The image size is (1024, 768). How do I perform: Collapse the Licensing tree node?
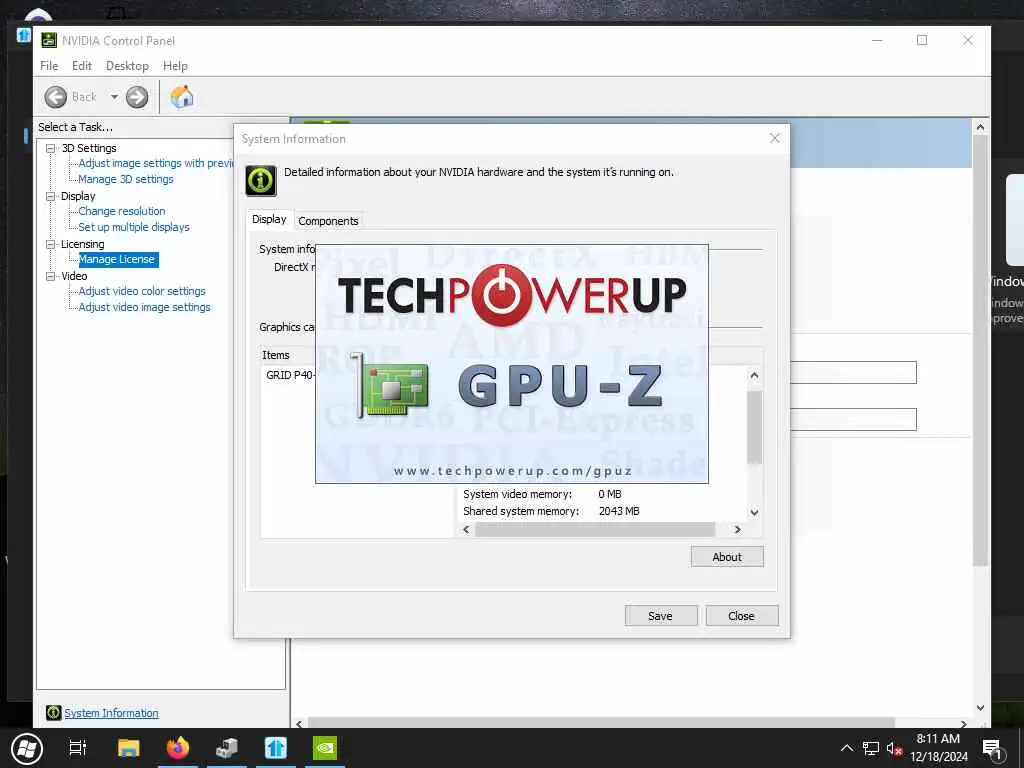50,244
